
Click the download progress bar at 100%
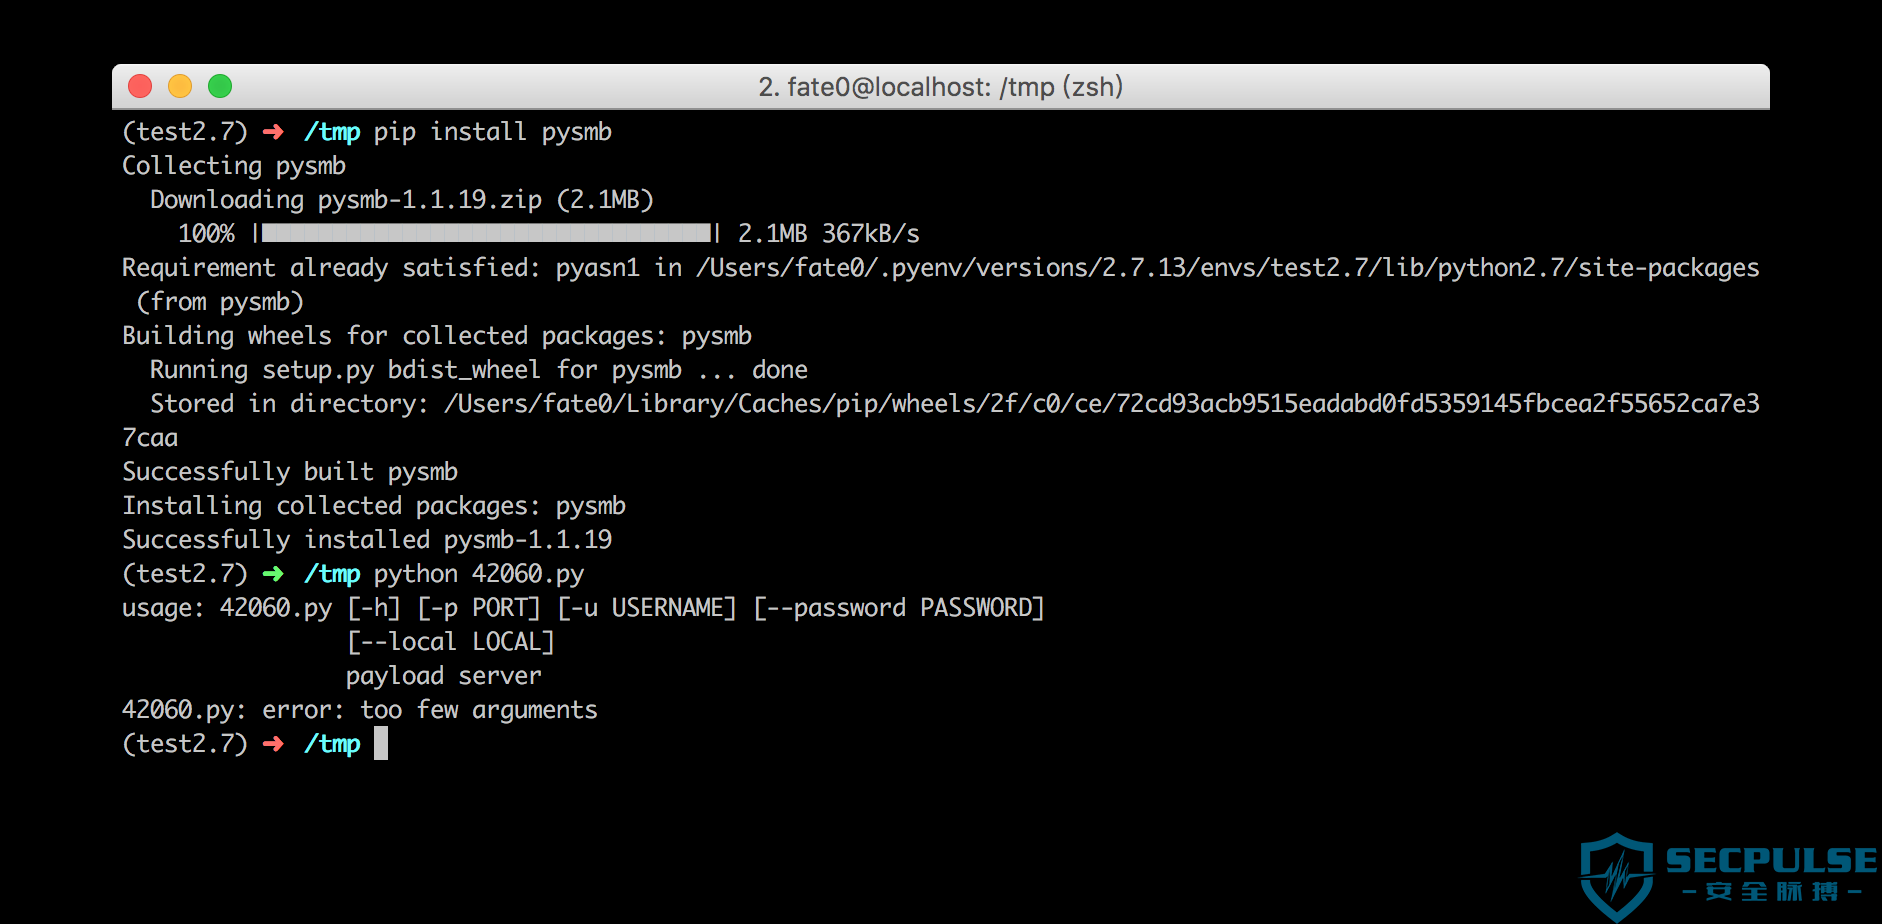coord(487,233)
